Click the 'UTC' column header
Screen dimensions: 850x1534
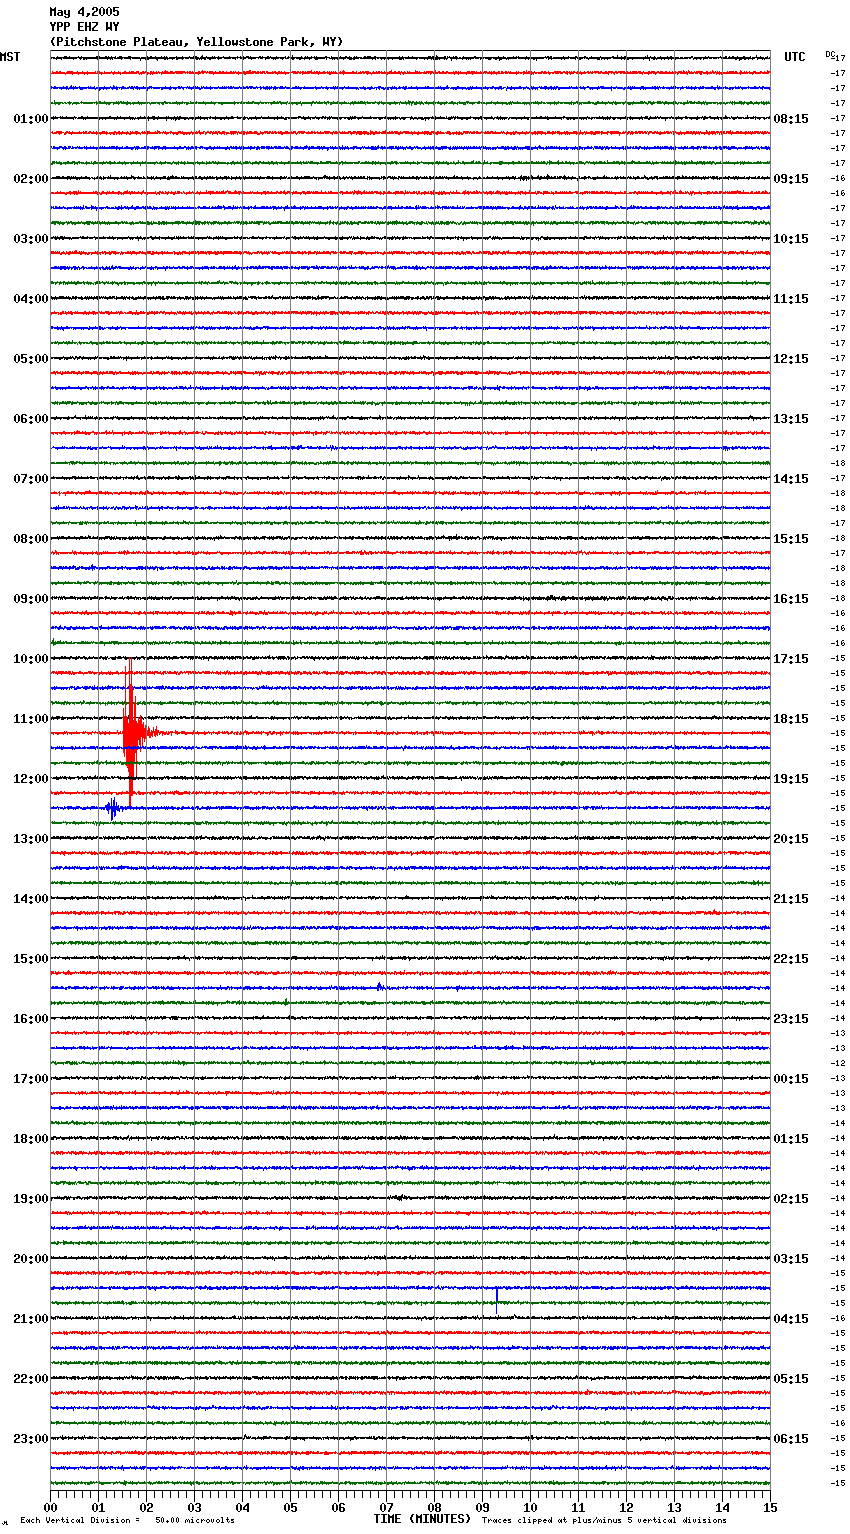(x=795, y=57)
